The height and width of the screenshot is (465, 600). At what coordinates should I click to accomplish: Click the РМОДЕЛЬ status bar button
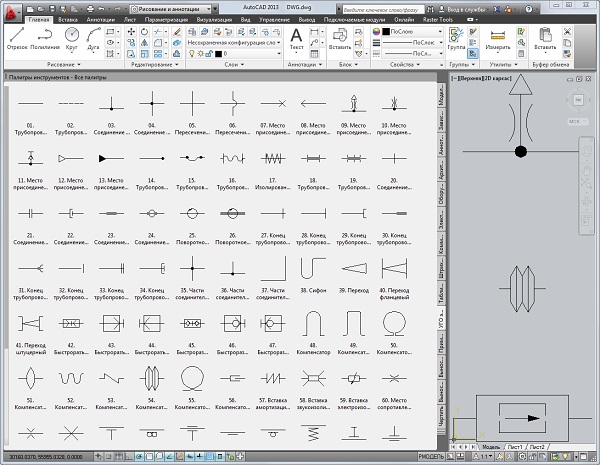tap(430, 459)
